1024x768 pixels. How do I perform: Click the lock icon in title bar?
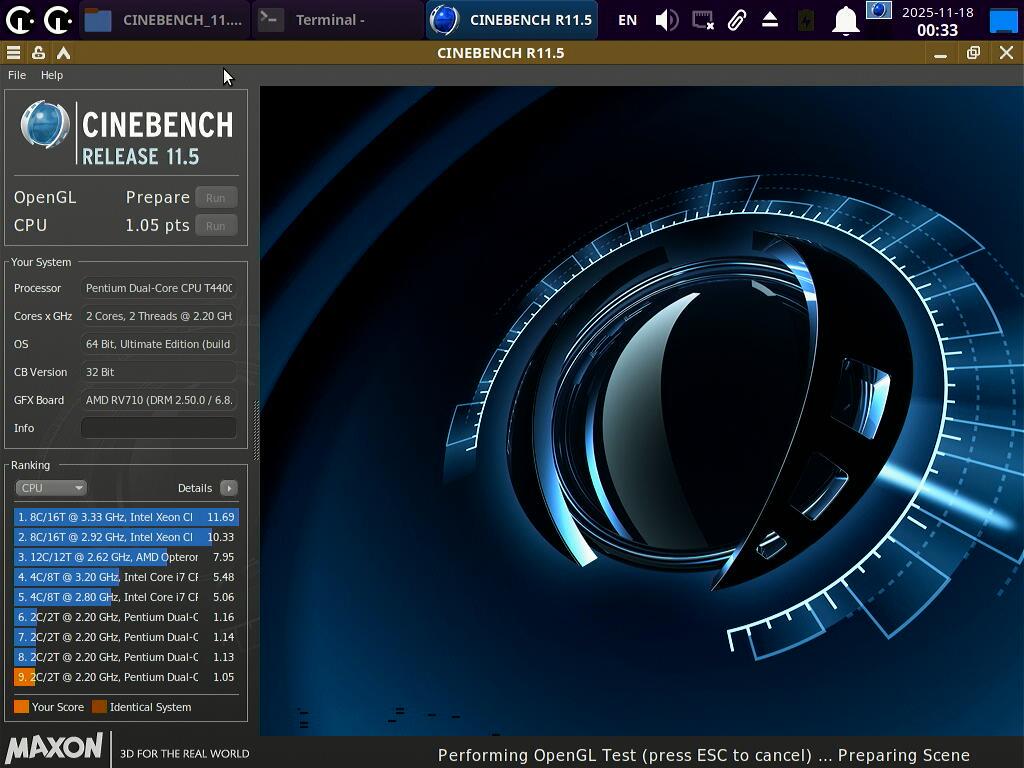point(38,53)
